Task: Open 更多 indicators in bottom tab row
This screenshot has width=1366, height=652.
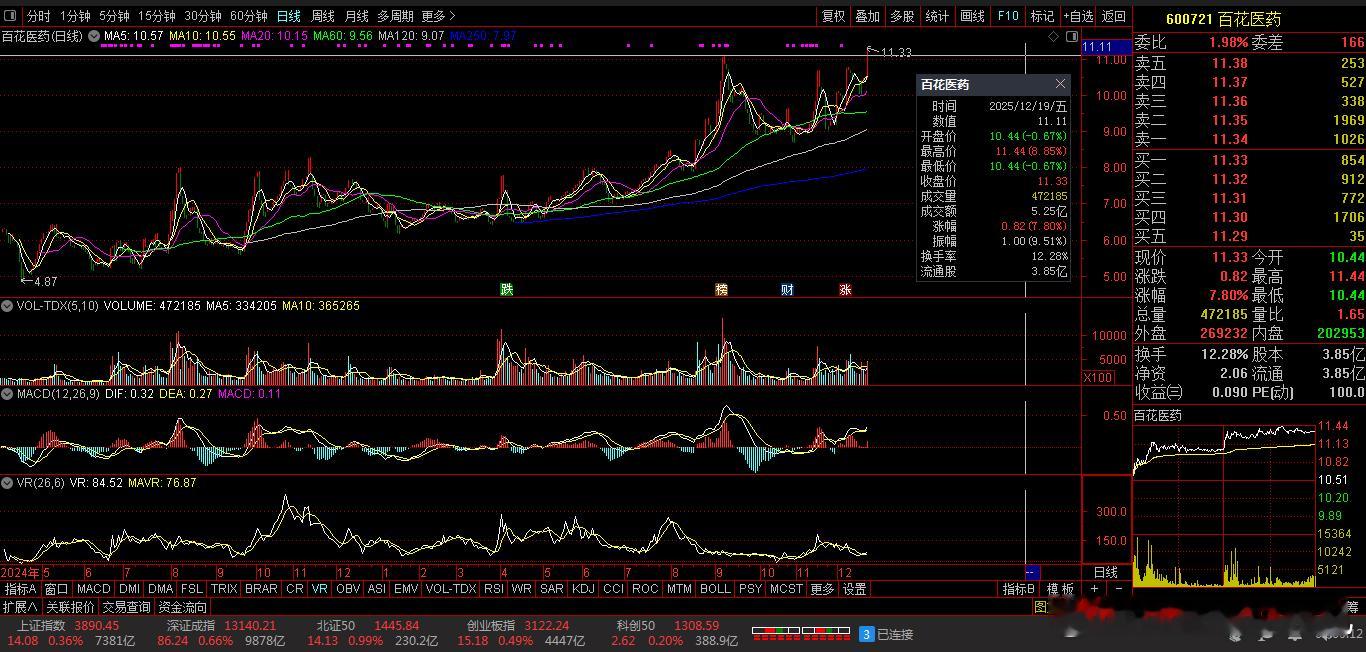Action: point(822,589)
